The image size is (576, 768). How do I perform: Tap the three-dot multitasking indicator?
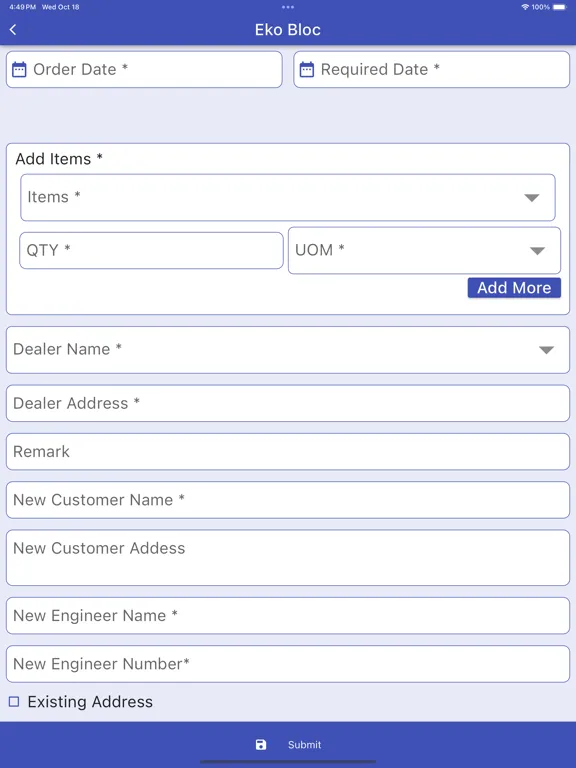click(x=288, y=7)
